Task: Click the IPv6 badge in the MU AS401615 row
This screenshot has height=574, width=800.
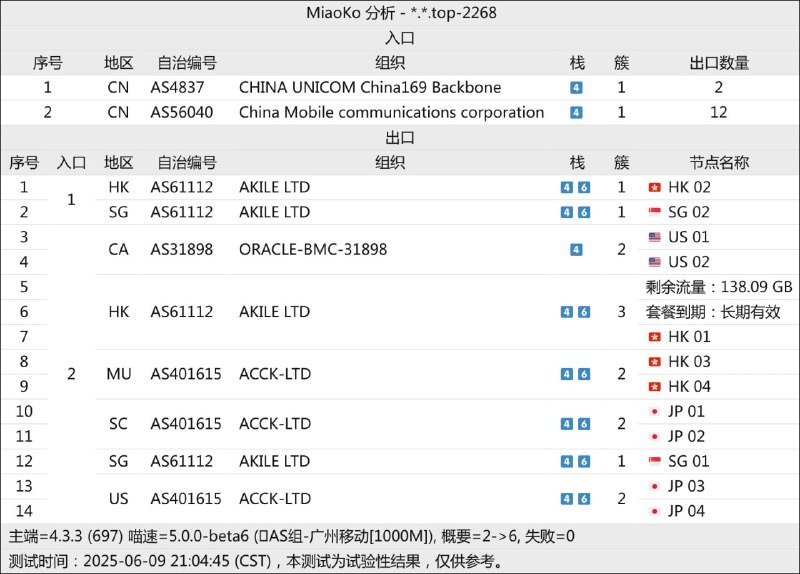Action: (584, 374)
